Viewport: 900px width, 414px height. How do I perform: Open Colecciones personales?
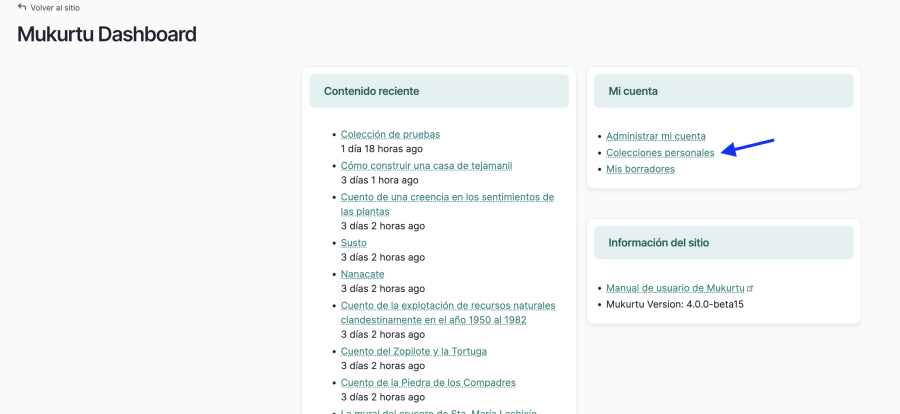(660, 153)
